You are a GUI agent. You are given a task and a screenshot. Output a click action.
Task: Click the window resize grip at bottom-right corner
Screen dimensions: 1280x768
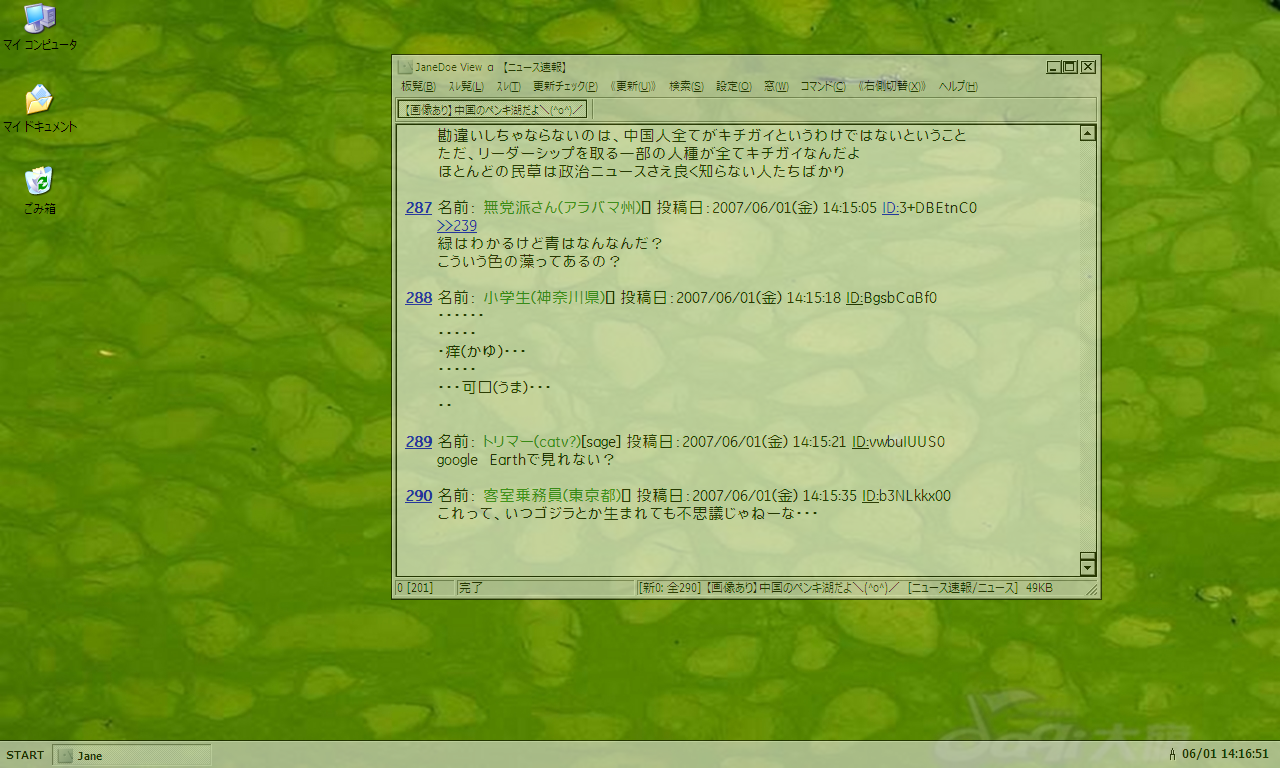1092,590
